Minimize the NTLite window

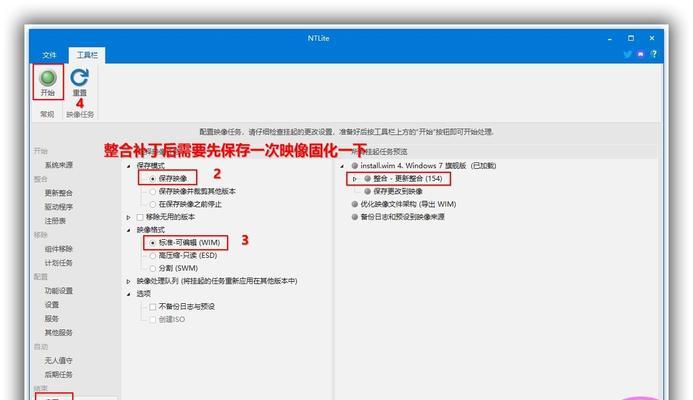(x=610, y=38)
